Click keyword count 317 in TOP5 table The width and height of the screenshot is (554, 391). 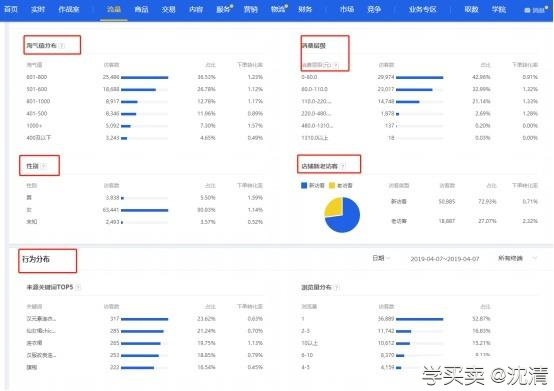point(114,319)
